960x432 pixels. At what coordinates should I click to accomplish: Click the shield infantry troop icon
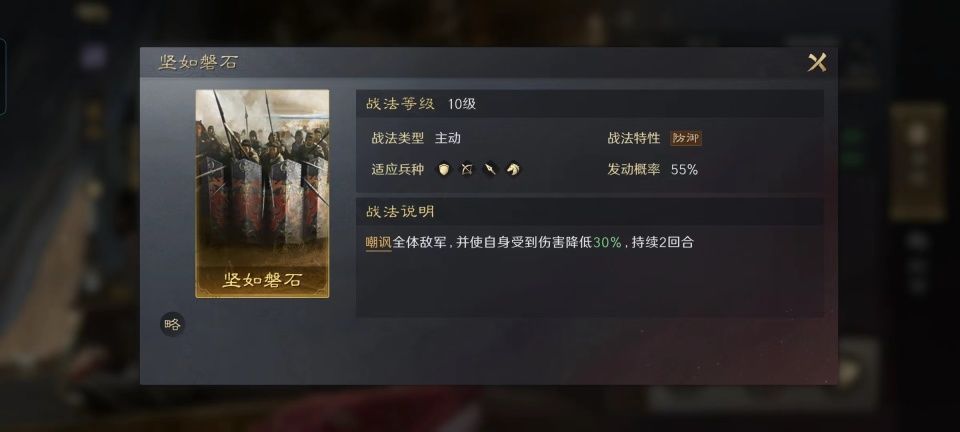tap(443, 169)
